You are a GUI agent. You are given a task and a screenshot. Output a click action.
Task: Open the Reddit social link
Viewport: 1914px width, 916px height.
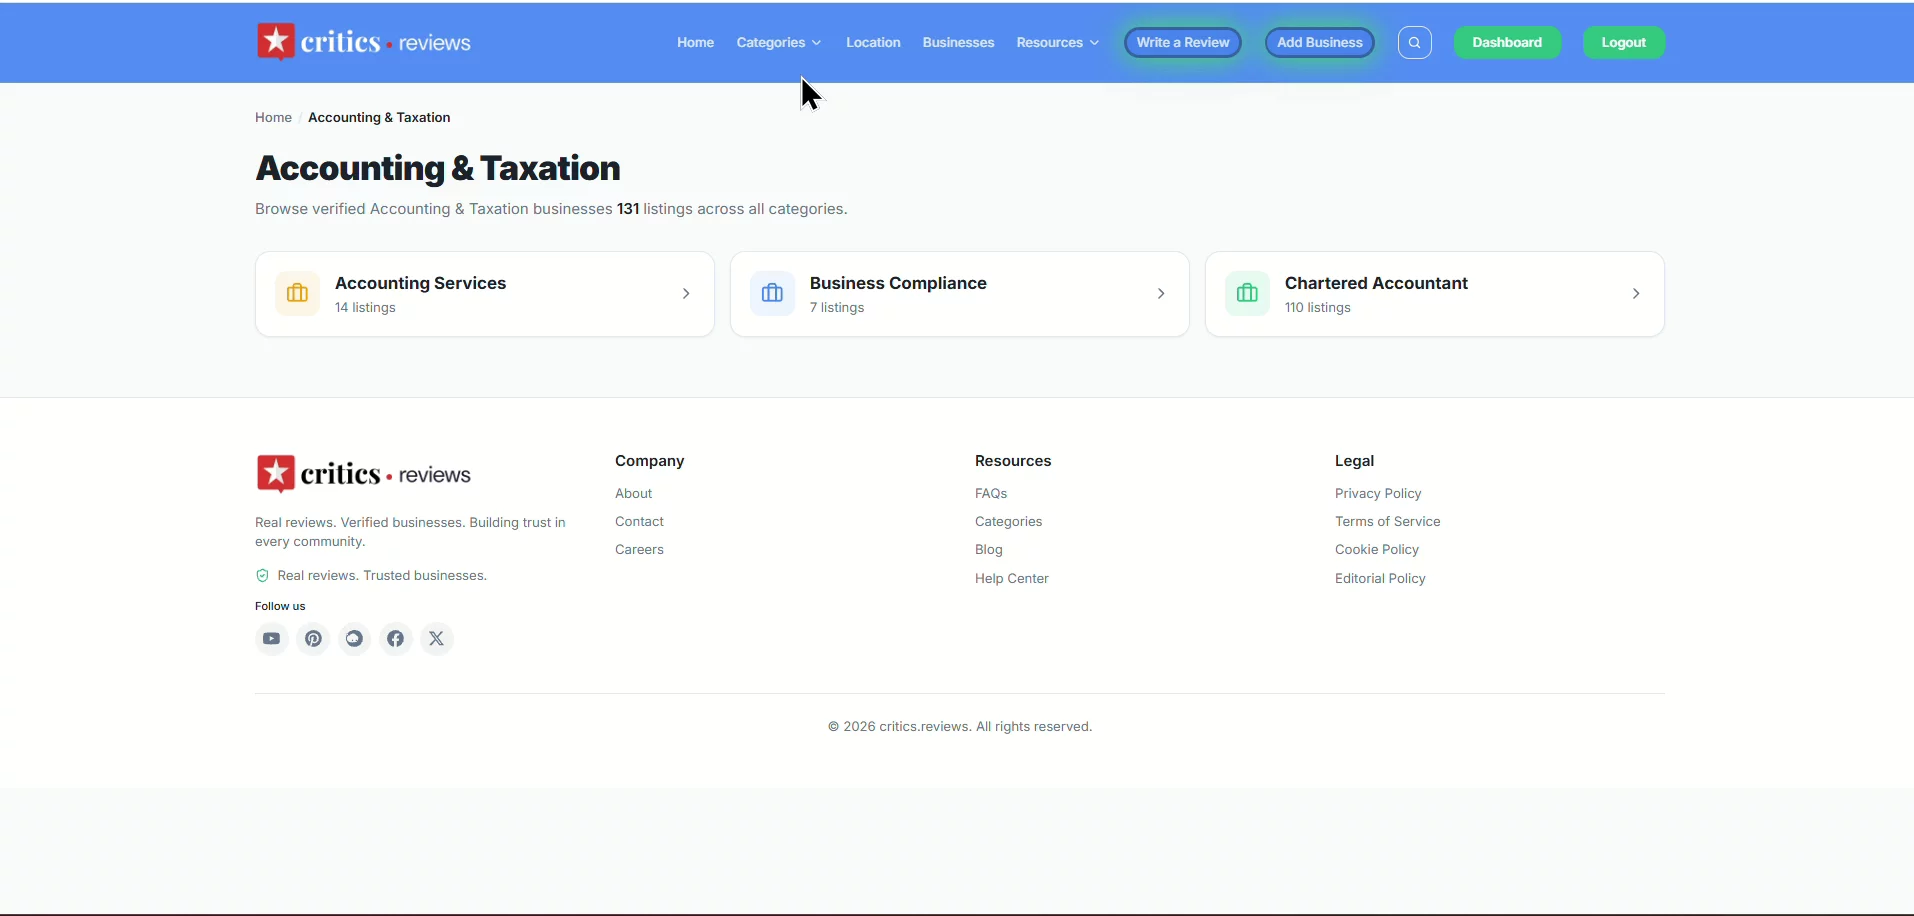tap(354, 639)
